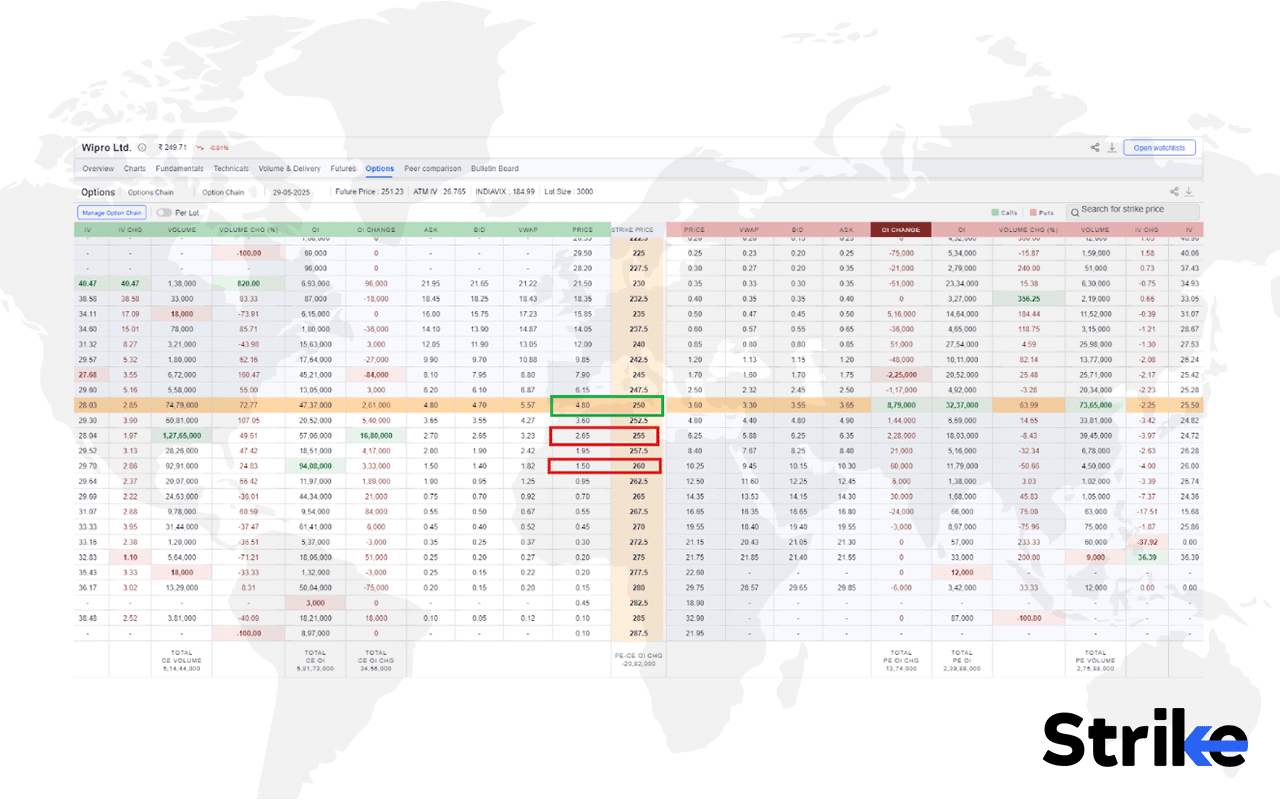Switch to the Technicals tab
This screenshot has height=800, width=1280.
pos(231,168)
